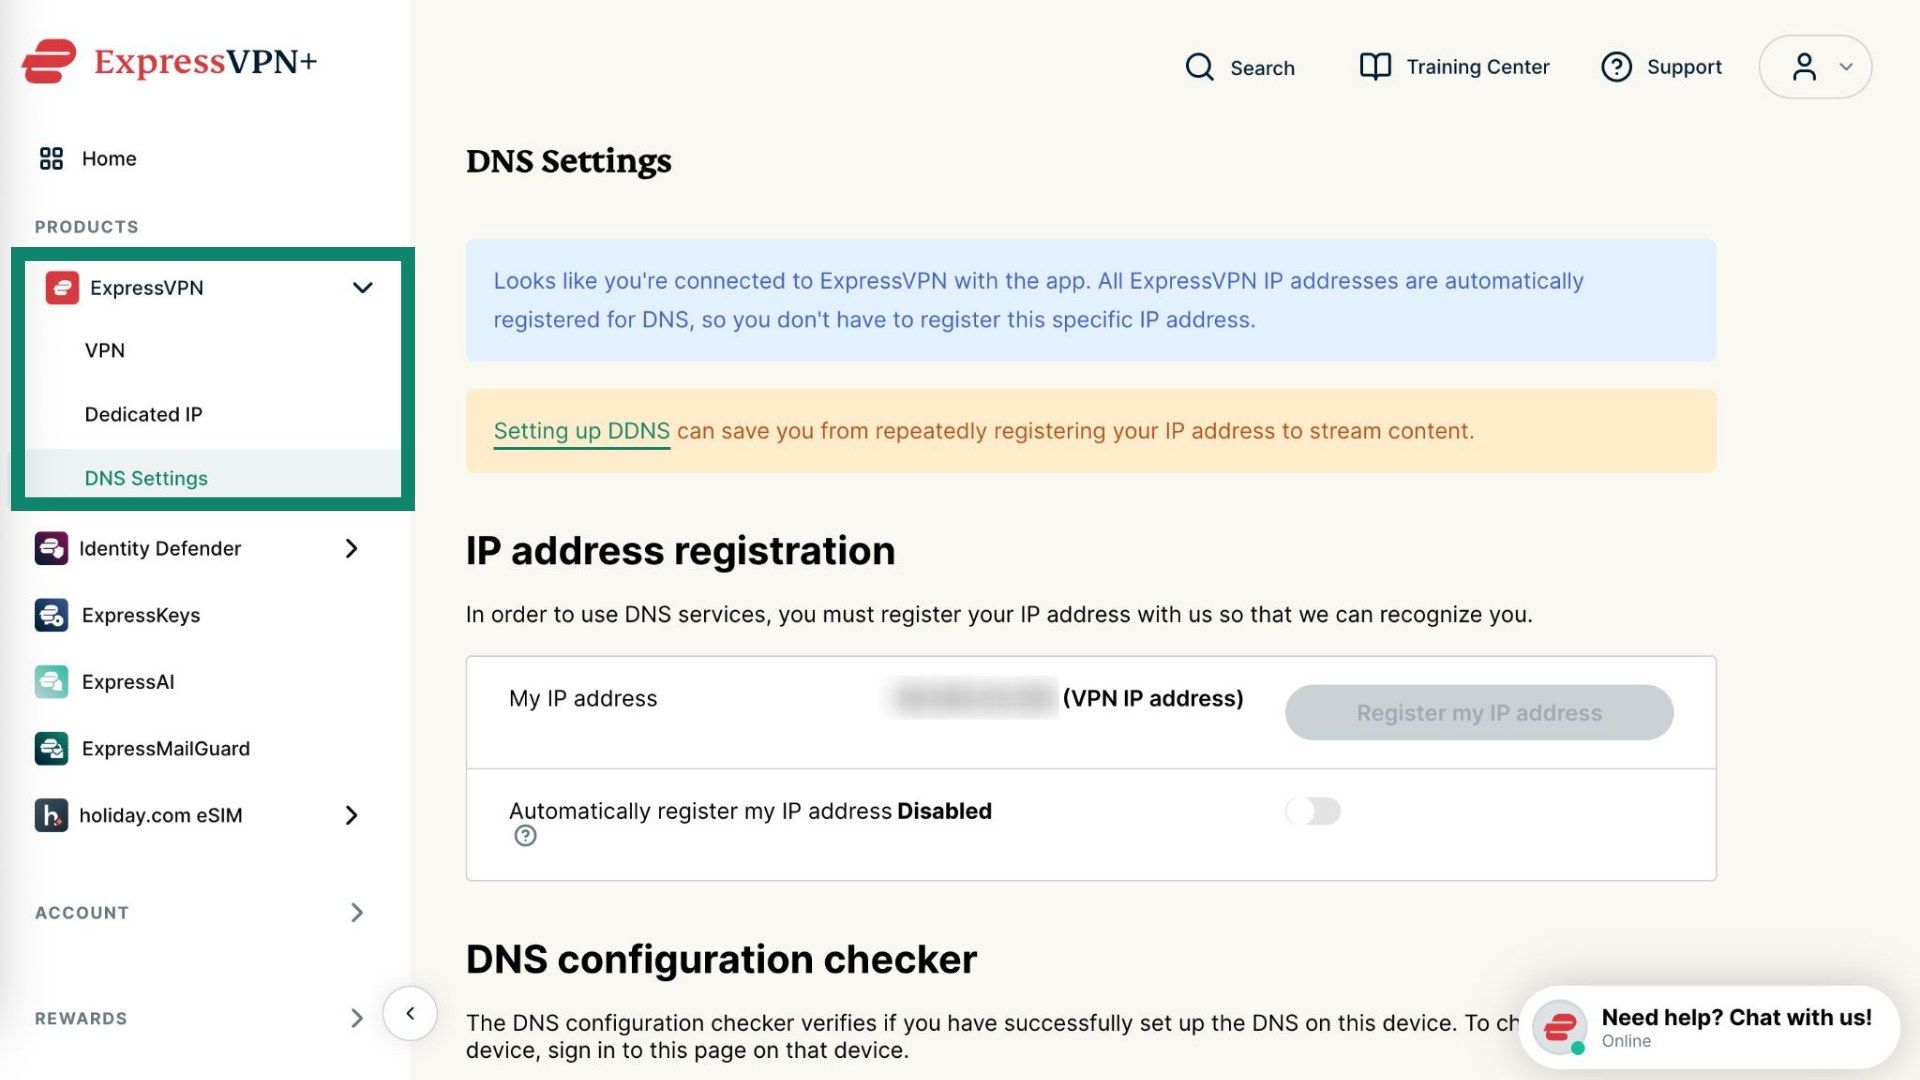Viewport: 1920px width, 1080px height.
Task: Expand the holiday.com eSIM submenu
Action: [x=351, y=815]
